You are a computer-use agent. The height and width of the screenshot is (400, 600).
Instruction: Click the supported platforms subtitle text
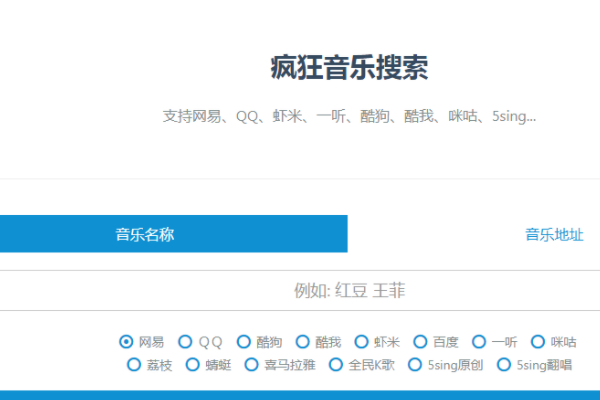click(x=349, y=116)
